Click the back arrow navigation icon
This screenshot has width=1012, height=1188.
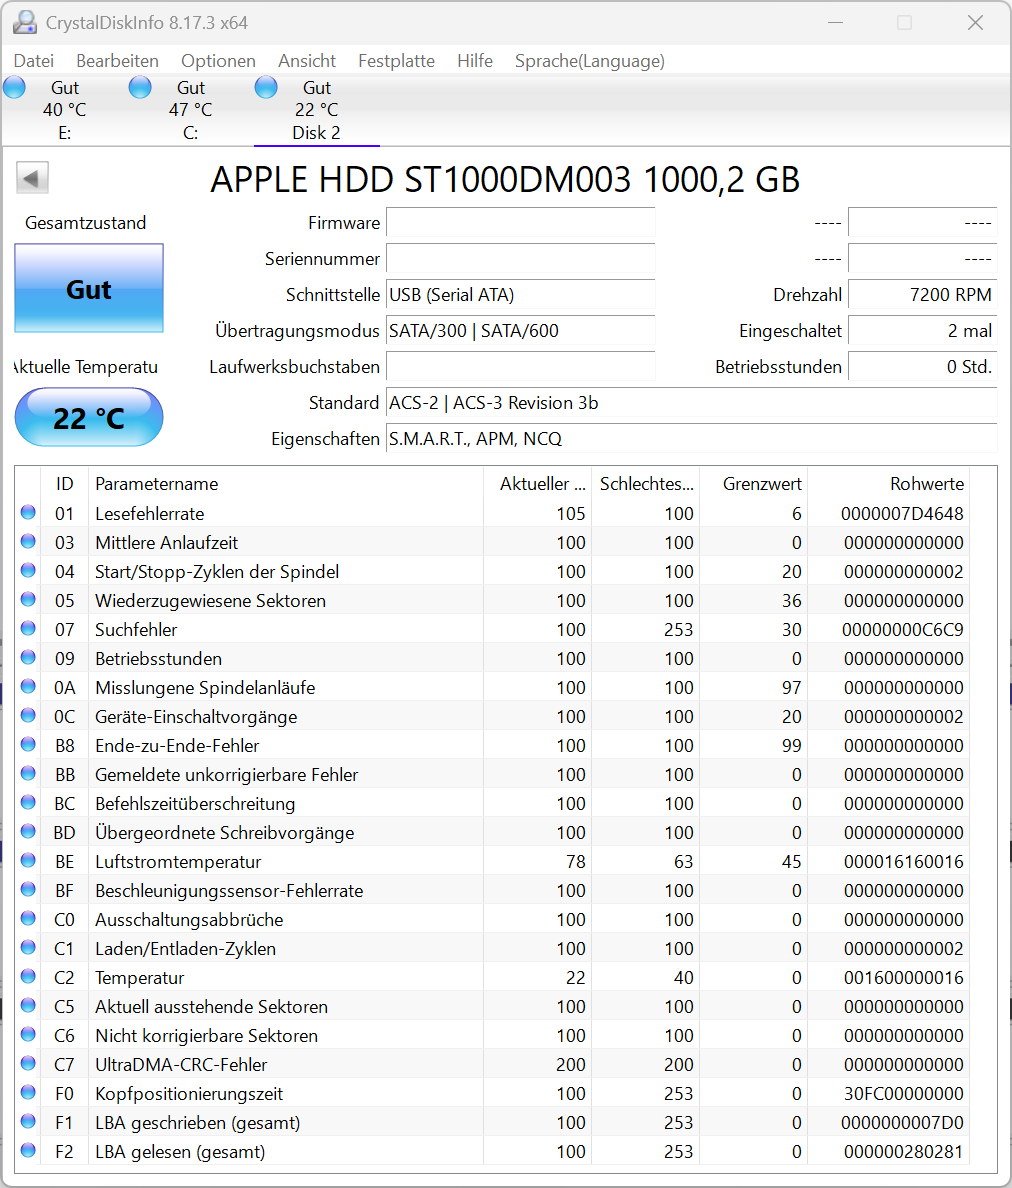click(31, 177)
